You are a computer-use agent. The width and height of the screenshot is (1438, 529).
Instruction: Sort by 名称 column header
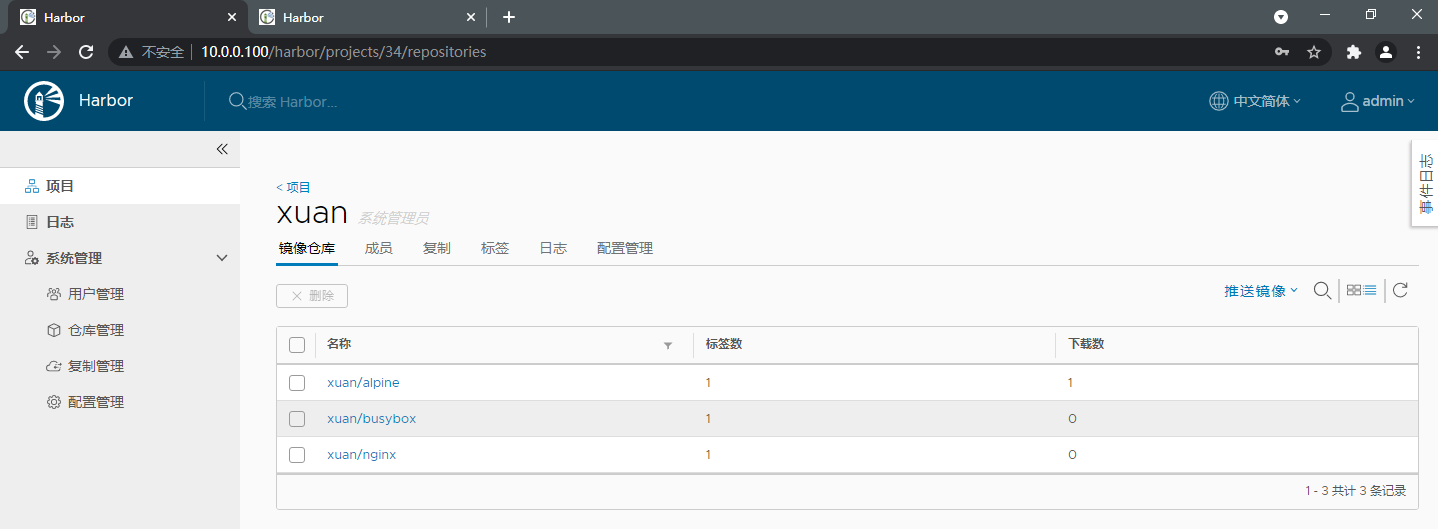tap(339, 344)
